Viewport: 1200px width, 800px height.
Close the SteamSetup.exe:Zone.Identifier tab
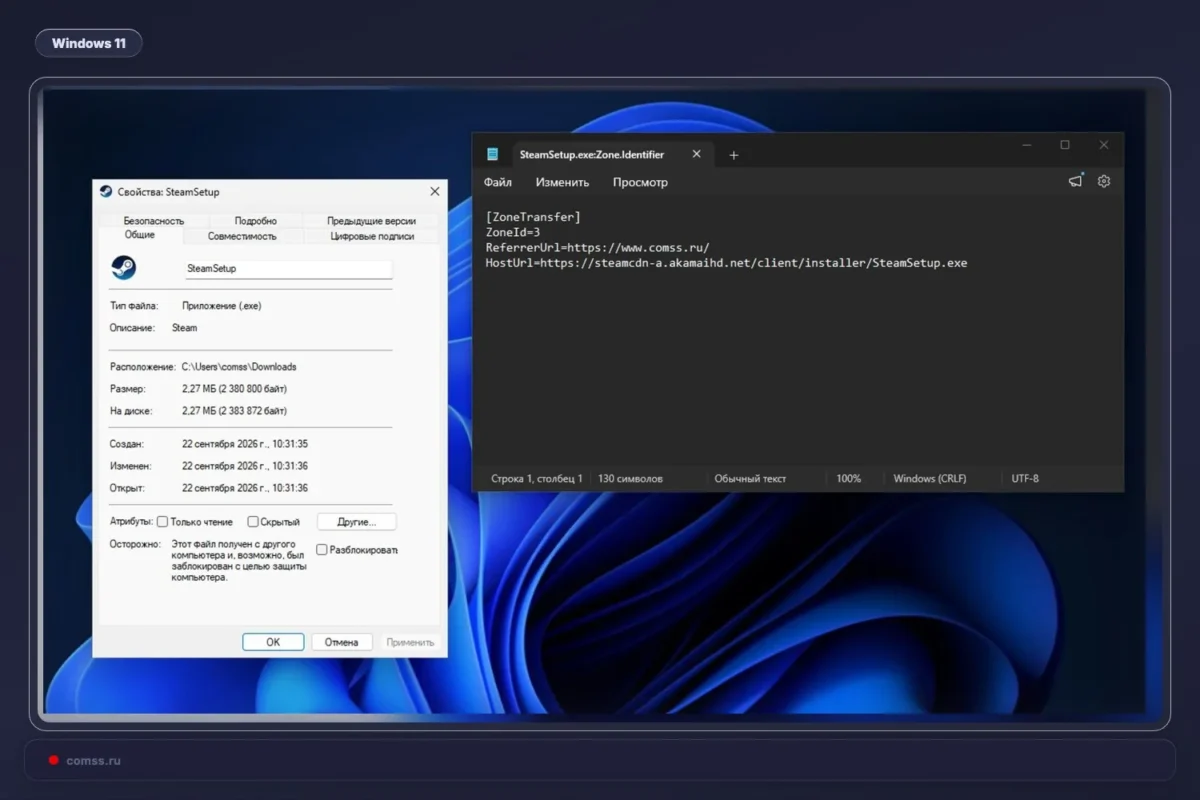697,154
